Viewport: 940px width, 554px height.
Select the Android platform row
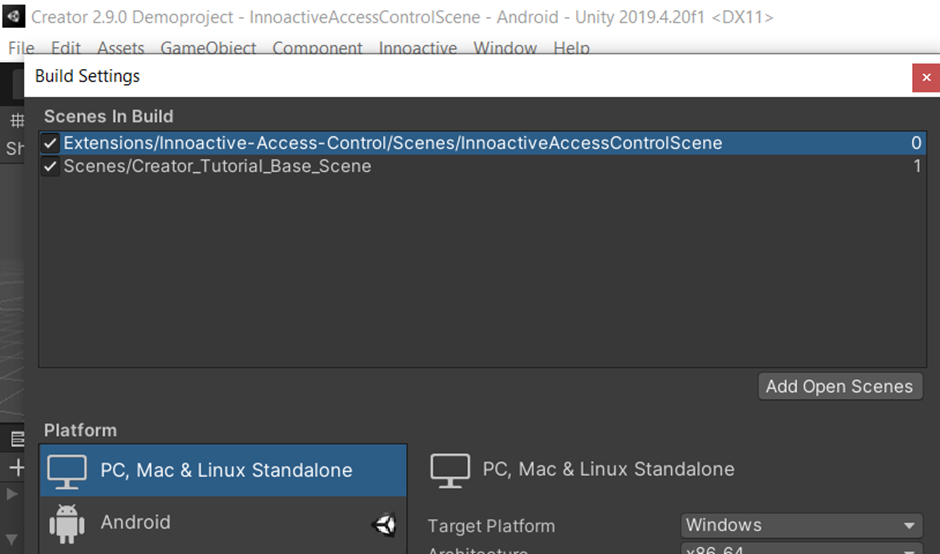222,523
